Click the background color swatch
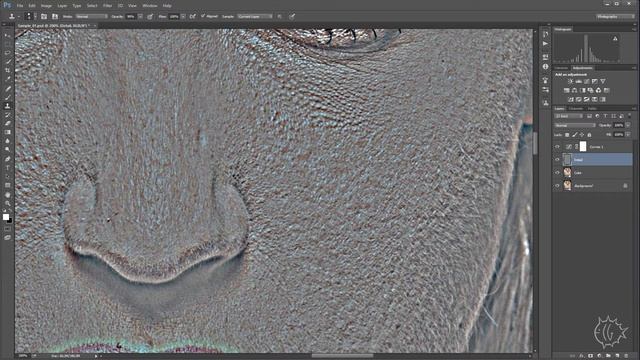This screenshot has width=640, height=360. click(9, 220)
